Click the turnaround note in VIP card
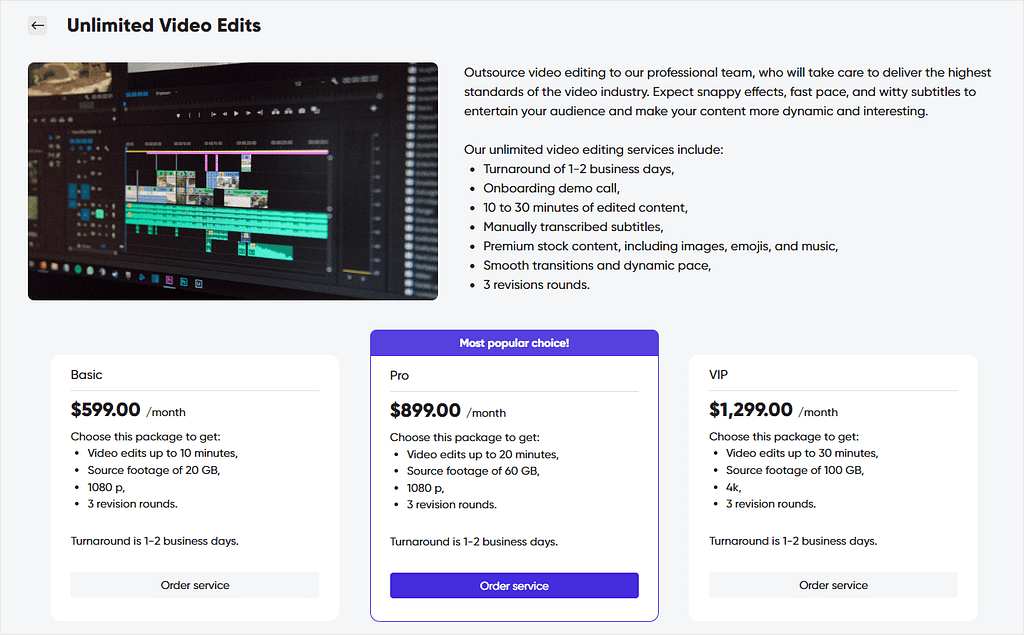 [793, 541]
